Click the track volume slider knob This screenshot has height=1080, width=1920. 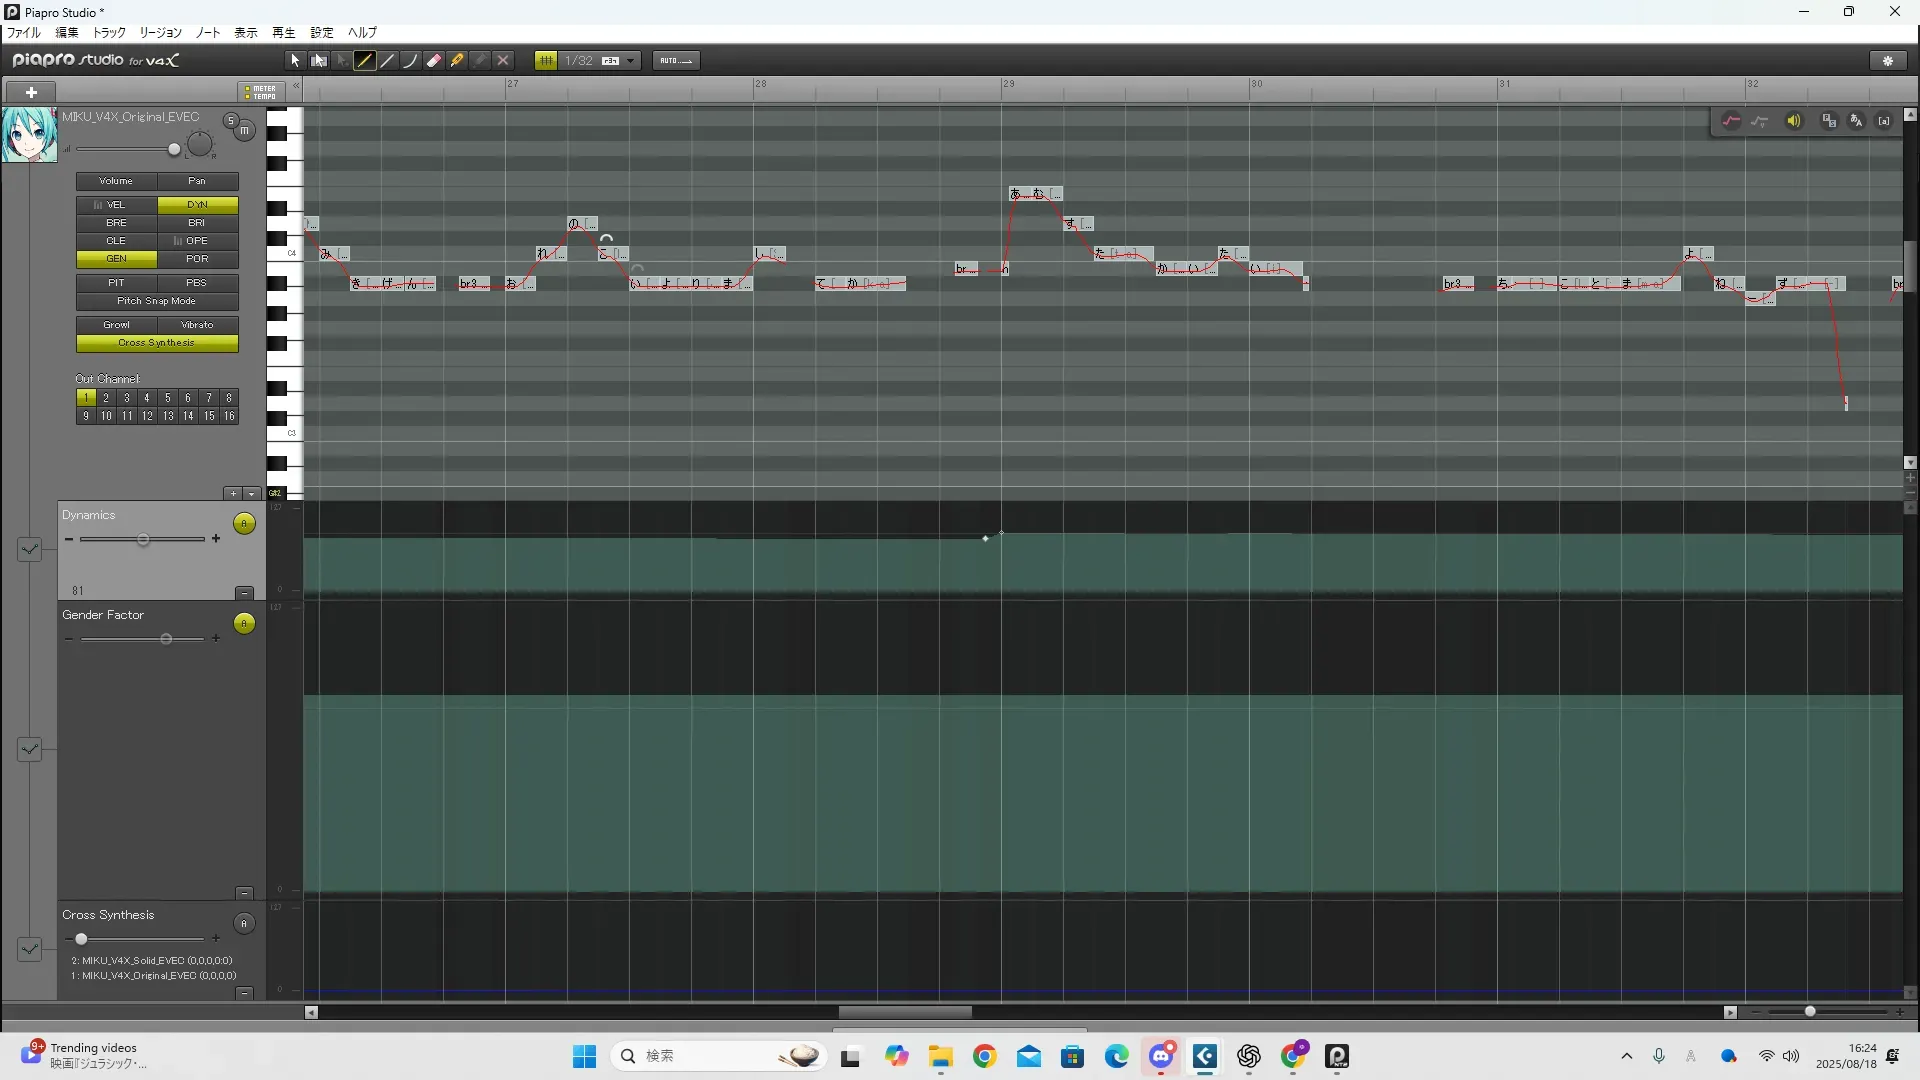tap(174, 150)
